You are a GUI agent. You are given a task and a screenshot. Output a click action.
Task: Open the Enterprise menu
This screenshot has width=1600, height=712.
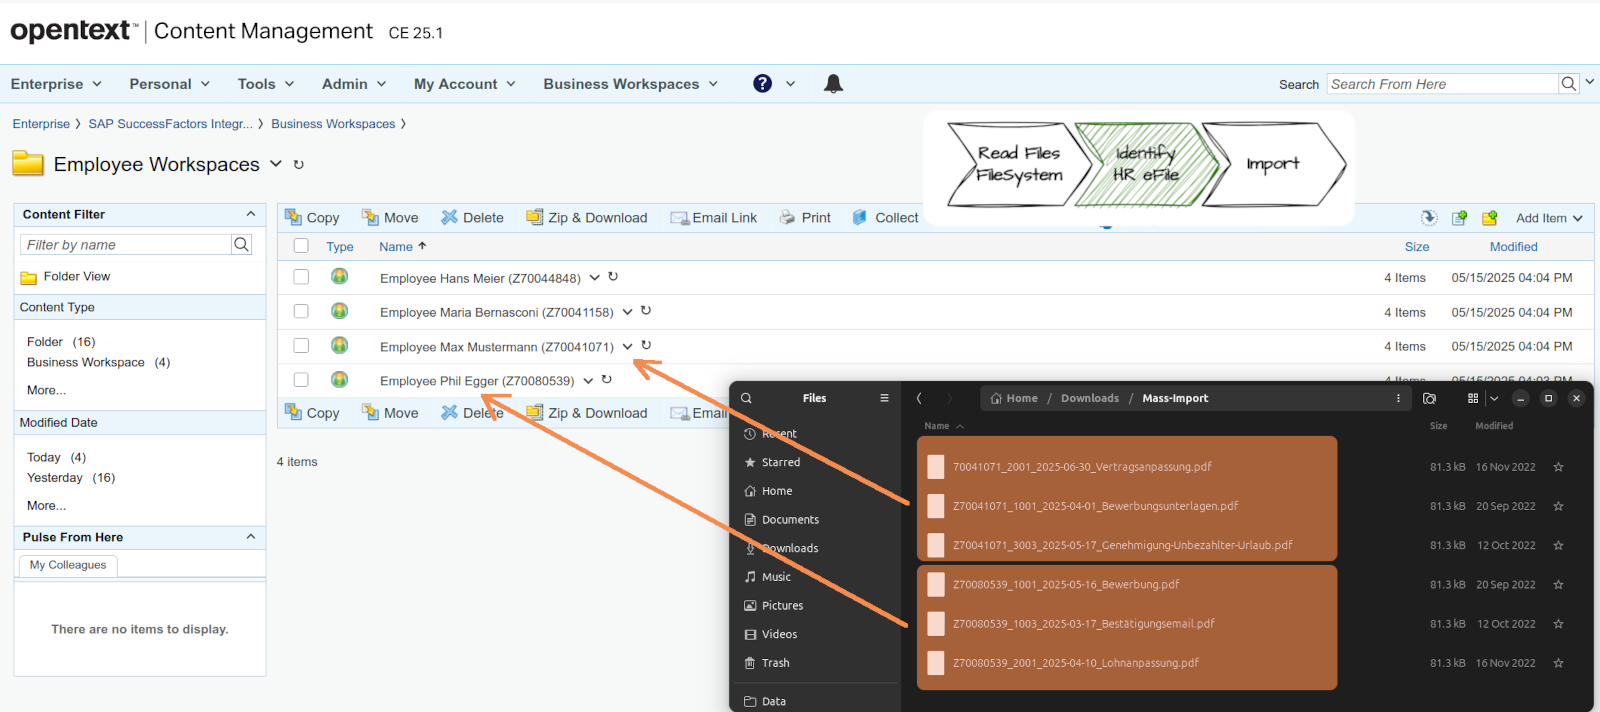coord(56,84)
